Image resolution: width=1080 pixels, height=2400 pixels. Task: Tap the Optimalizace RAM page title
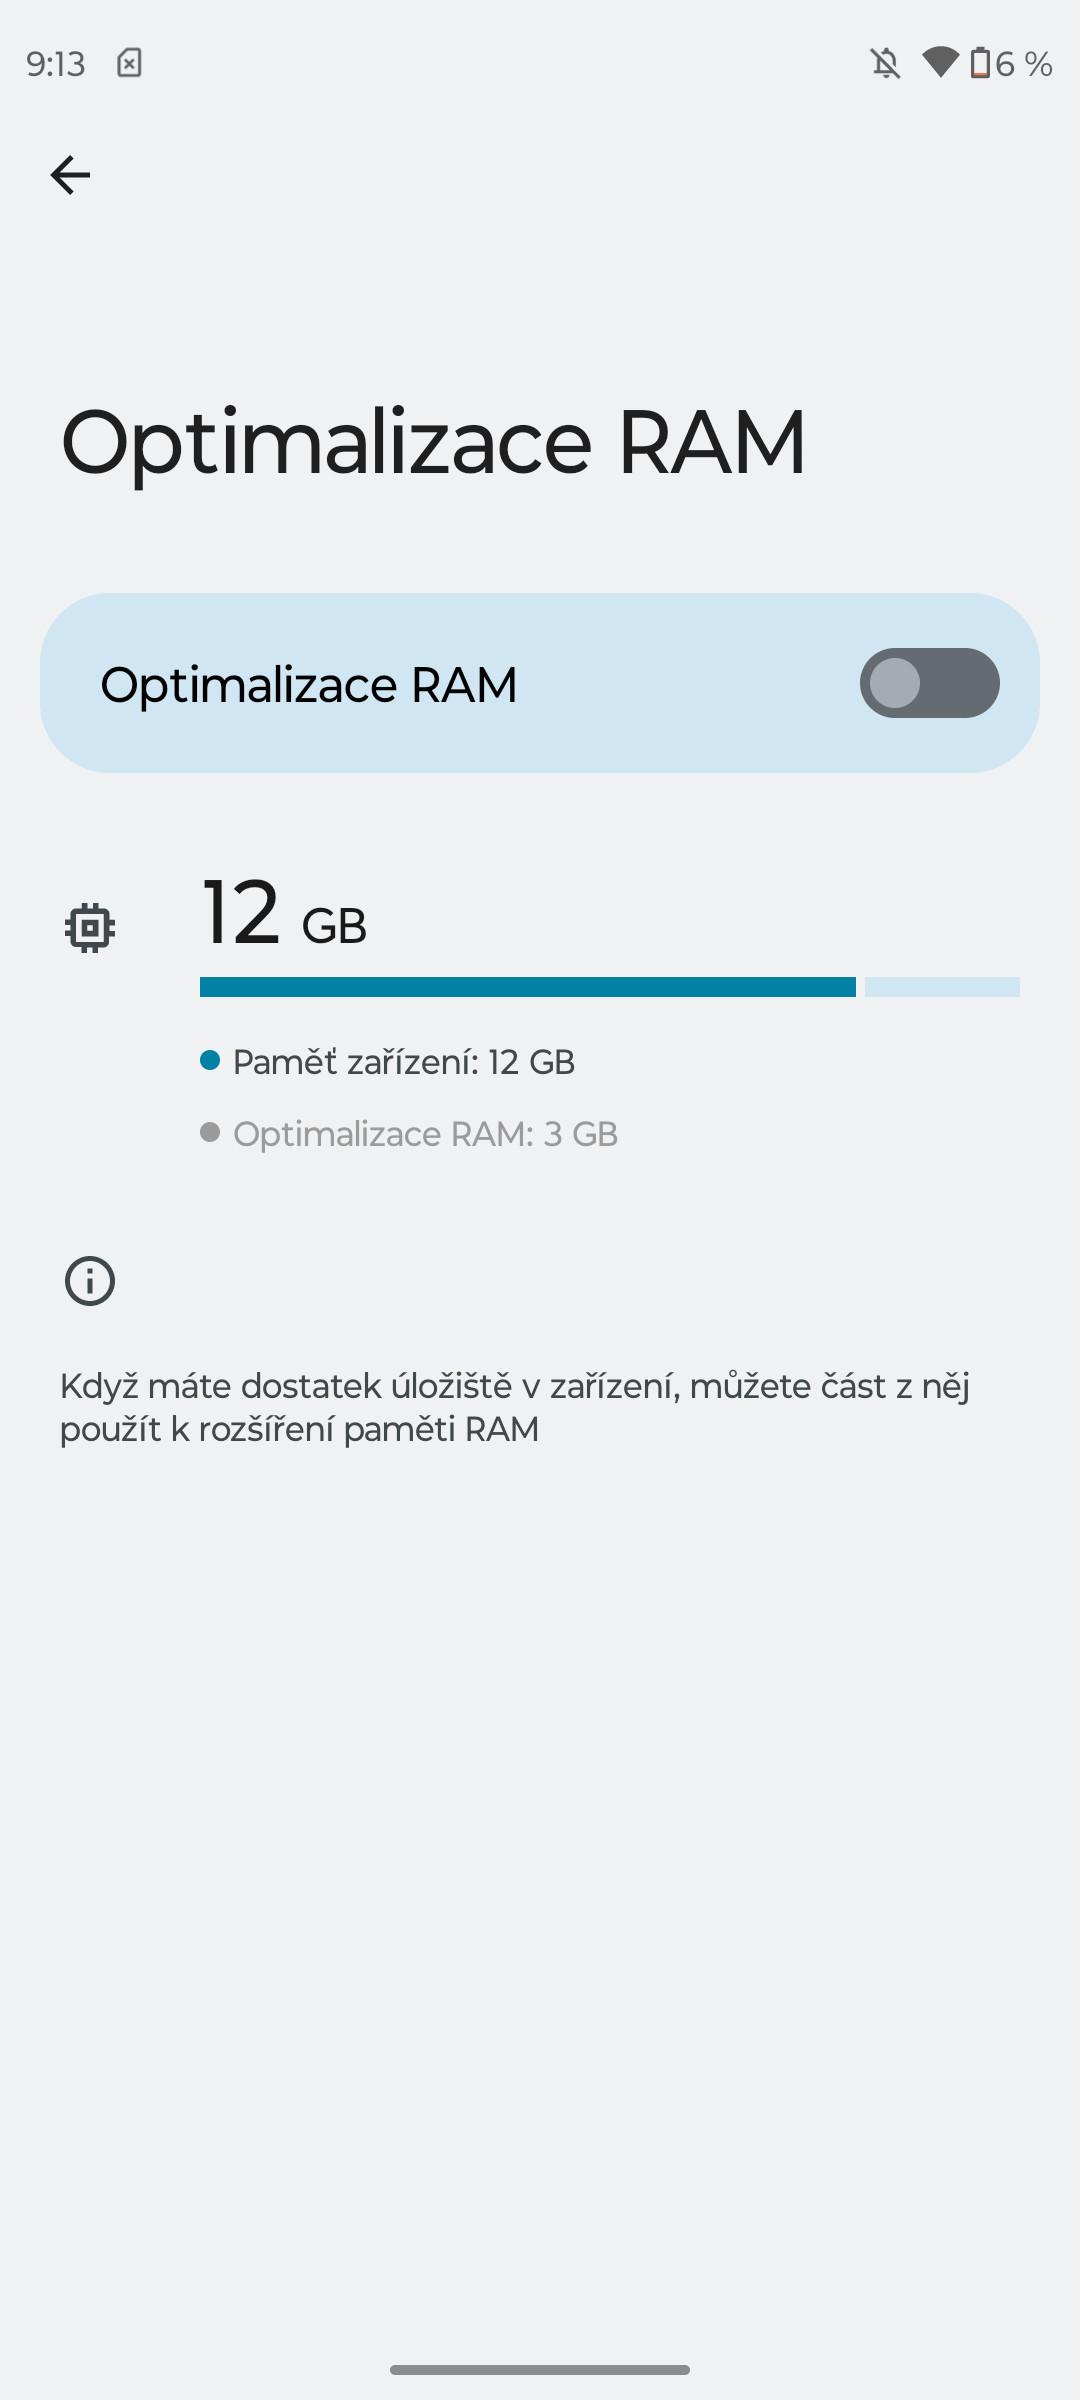click(x=433, y=443)
